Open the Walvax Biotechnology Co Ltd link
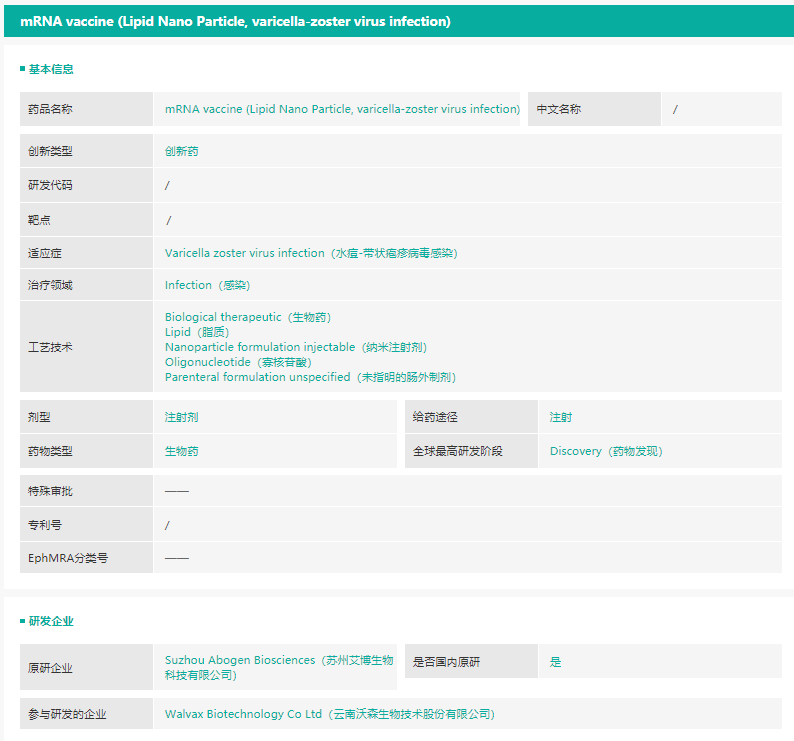794x741 pixels. (x=330, y=714)
